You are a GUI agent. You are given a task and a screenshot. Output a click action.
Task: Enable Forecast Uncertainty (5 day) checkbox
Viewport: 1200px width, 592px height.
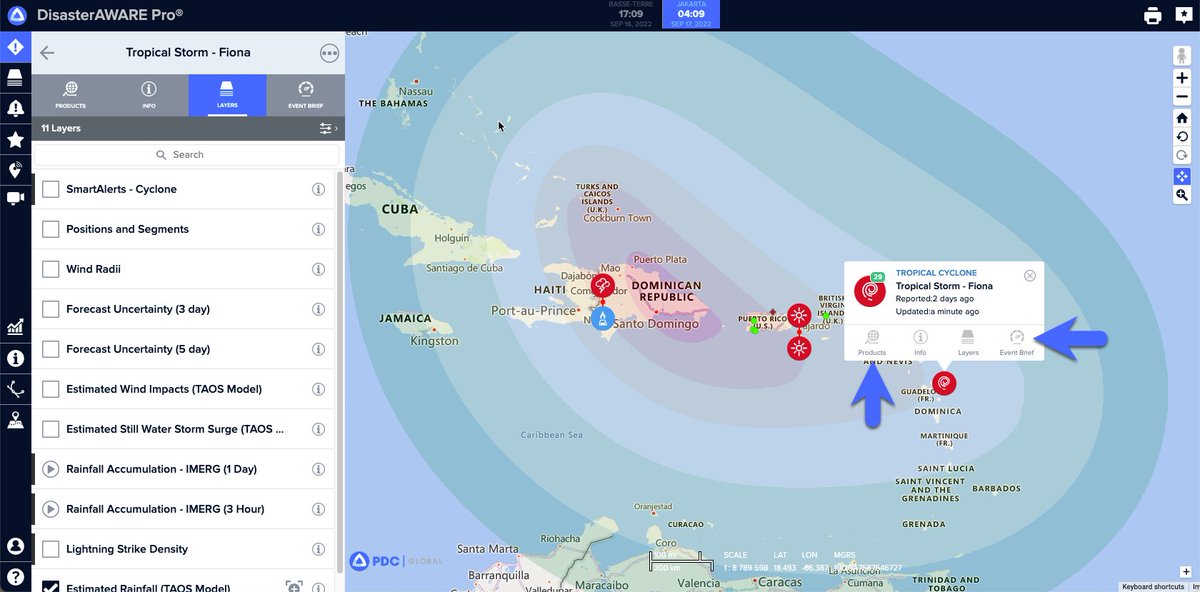pos(50,349)
